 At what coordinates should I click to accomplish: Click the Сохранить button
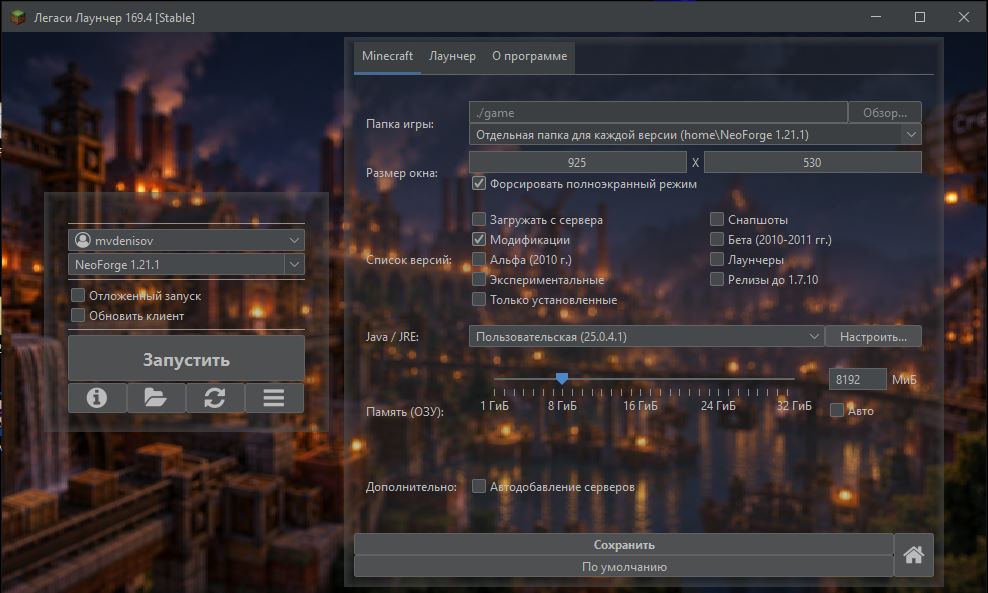(x=624, y=544)
